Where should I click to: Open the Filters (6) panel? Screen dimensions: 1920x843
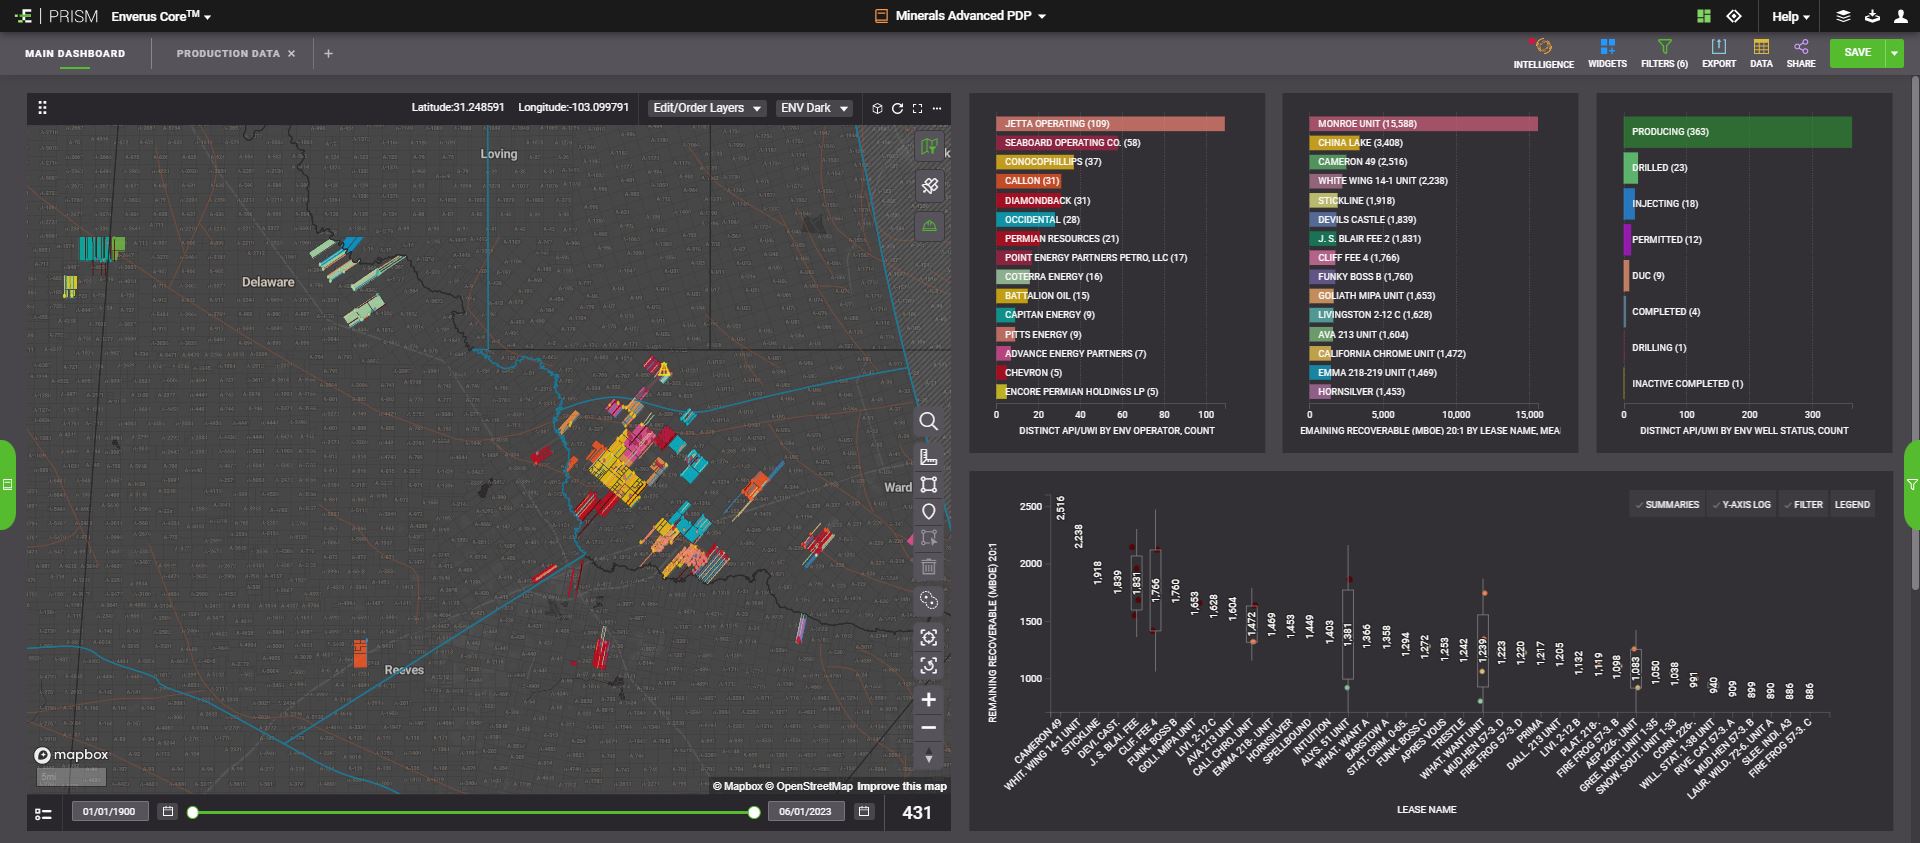[1664, 53]
